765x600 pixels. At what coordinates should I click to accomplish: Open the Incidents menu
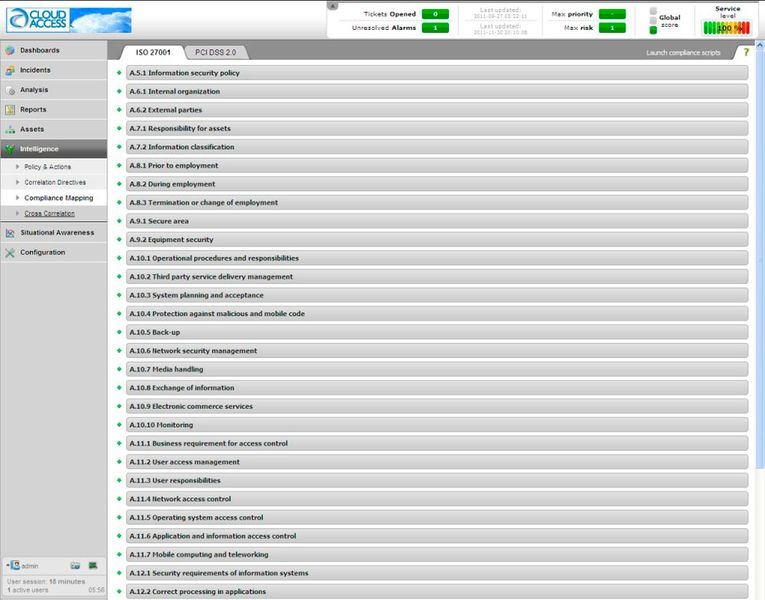(54, 70)
